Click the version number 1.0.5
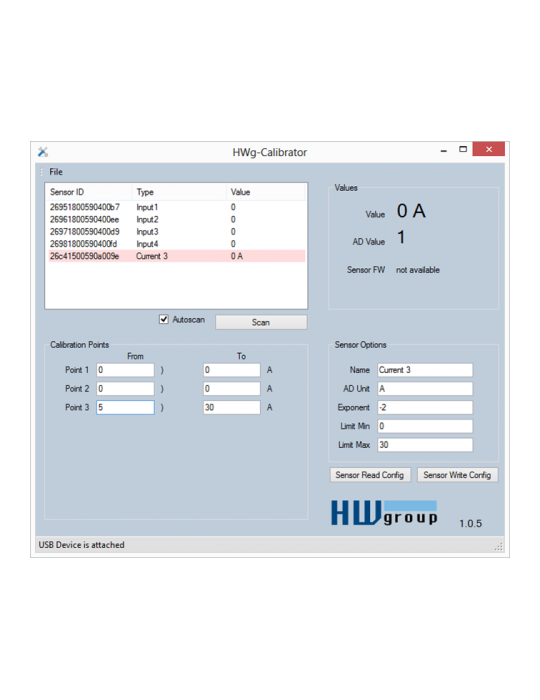Image resolution: width=540 pixels, height=700 pixels. click(471, 524)
